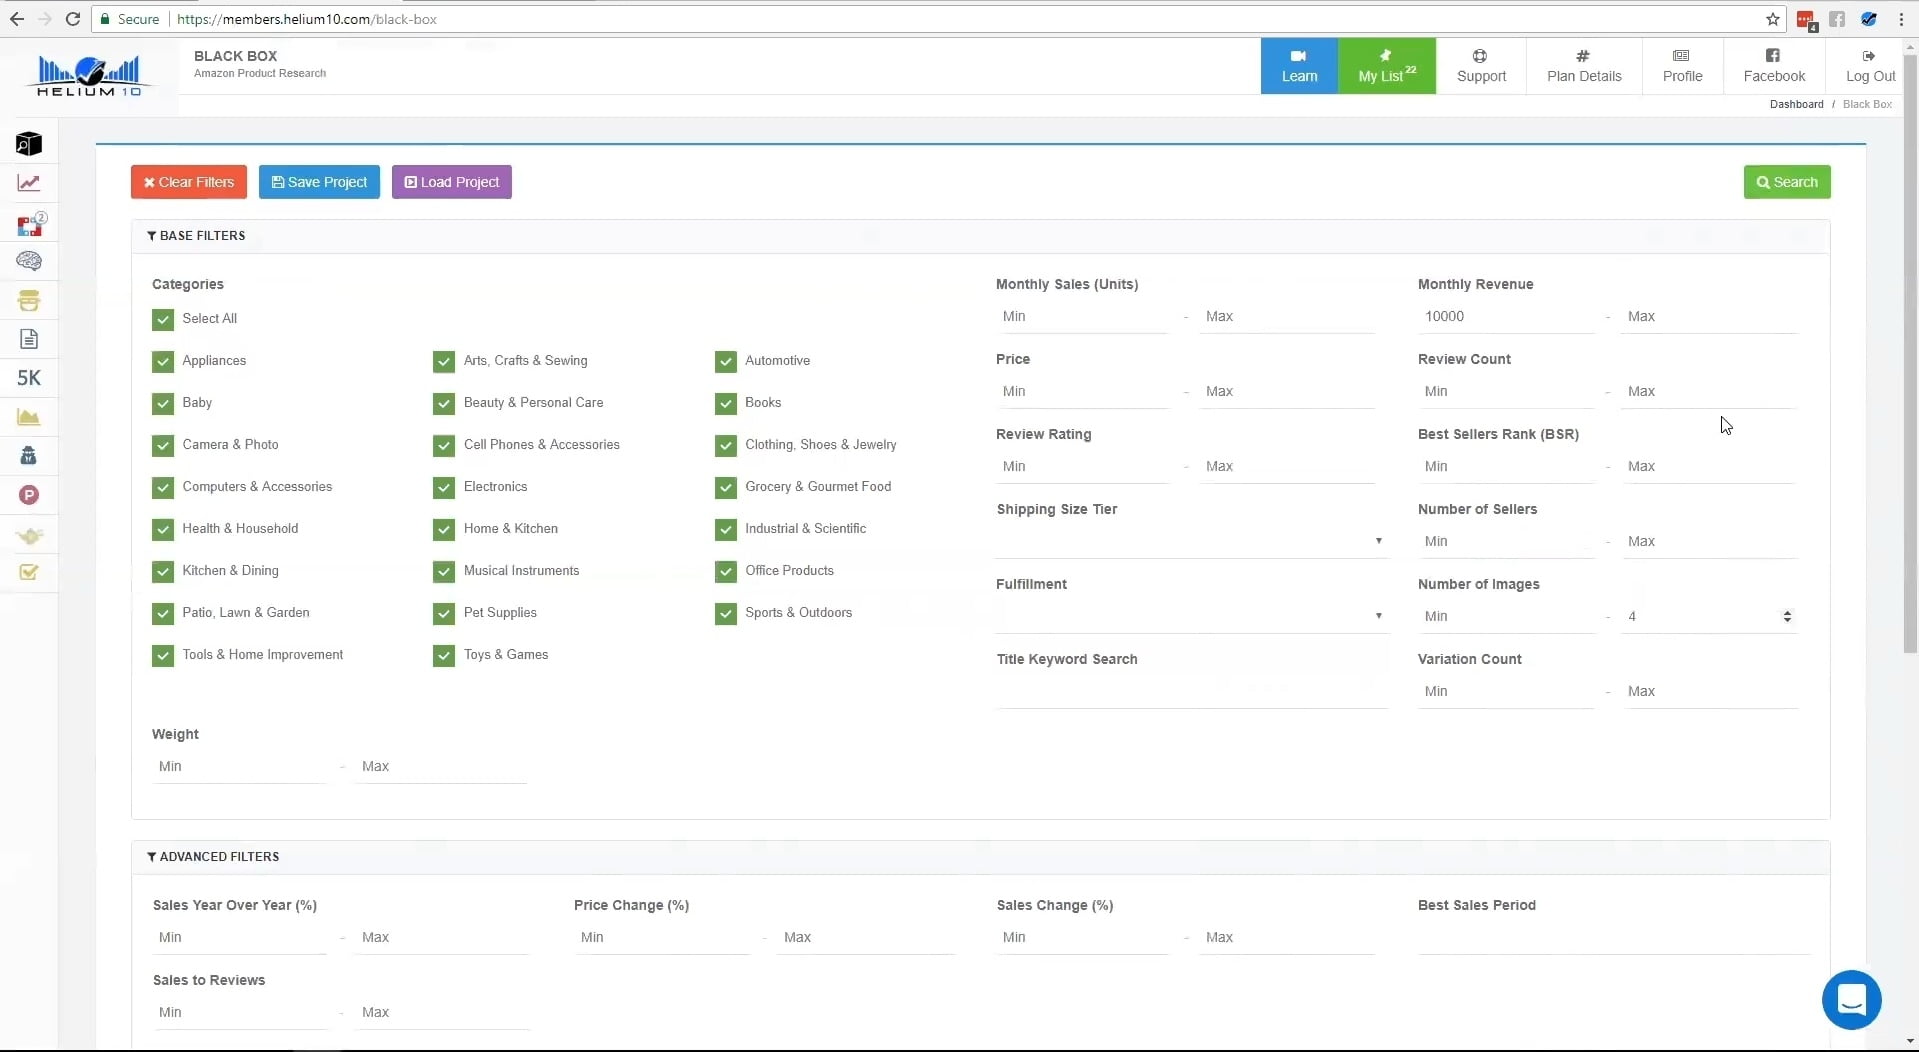Open the yellow area chart sidebar icon
Viewport: 1919px width, 1052px height.
point(29,417)
